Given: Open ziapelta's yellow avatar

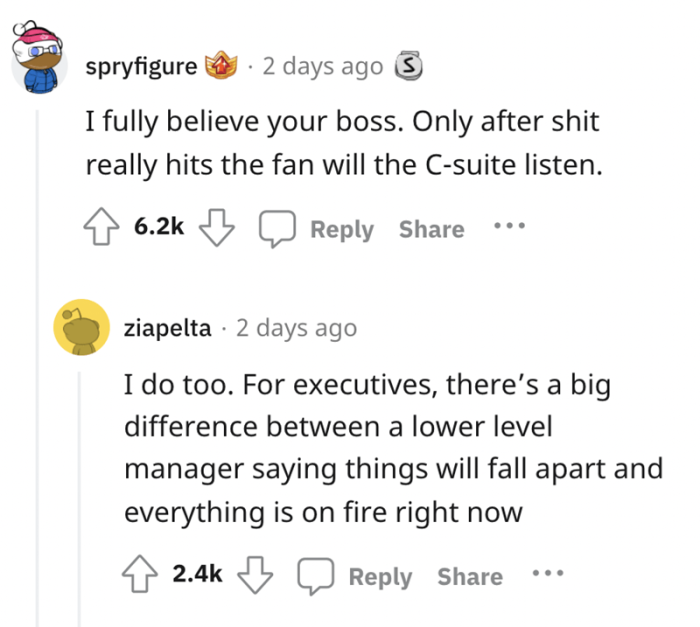Looking at the screenshot, I should 81,327.
